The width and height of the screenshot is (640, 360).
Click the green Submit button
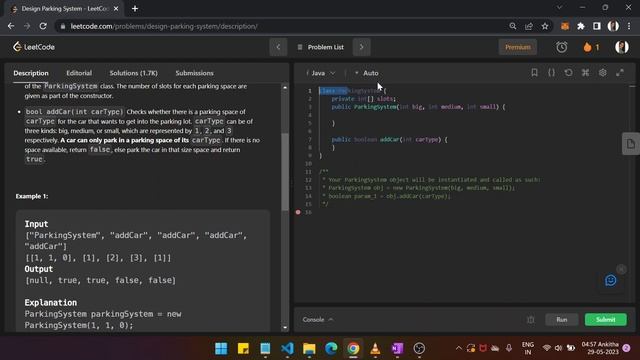(x=606, y=320)
